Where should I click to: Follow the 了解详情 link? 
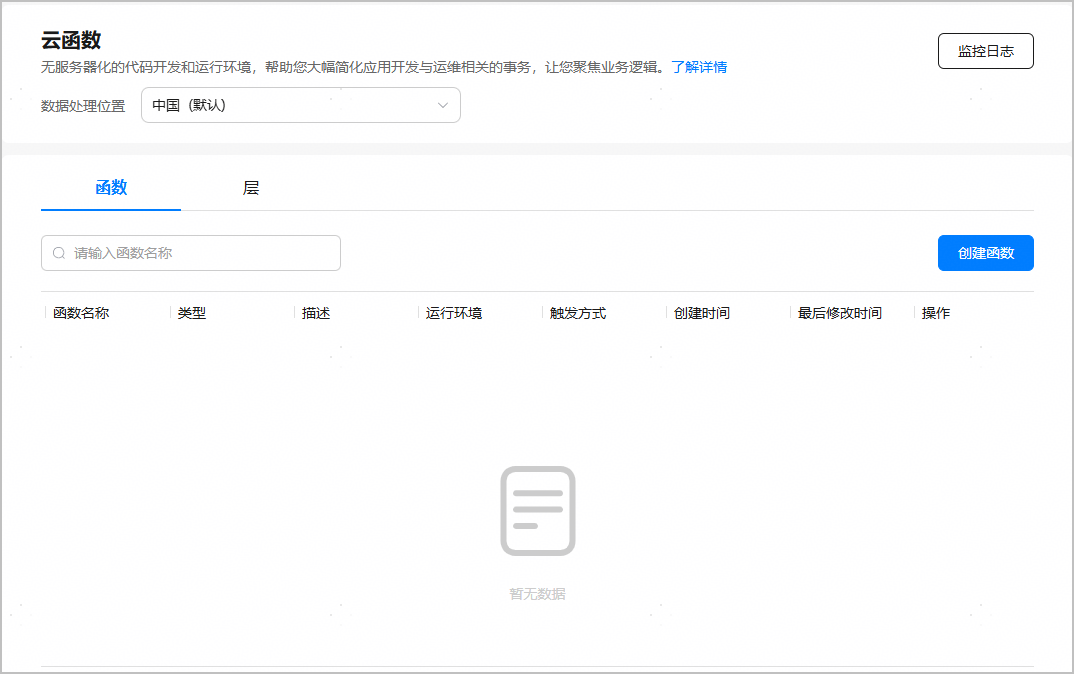point(699,67)
